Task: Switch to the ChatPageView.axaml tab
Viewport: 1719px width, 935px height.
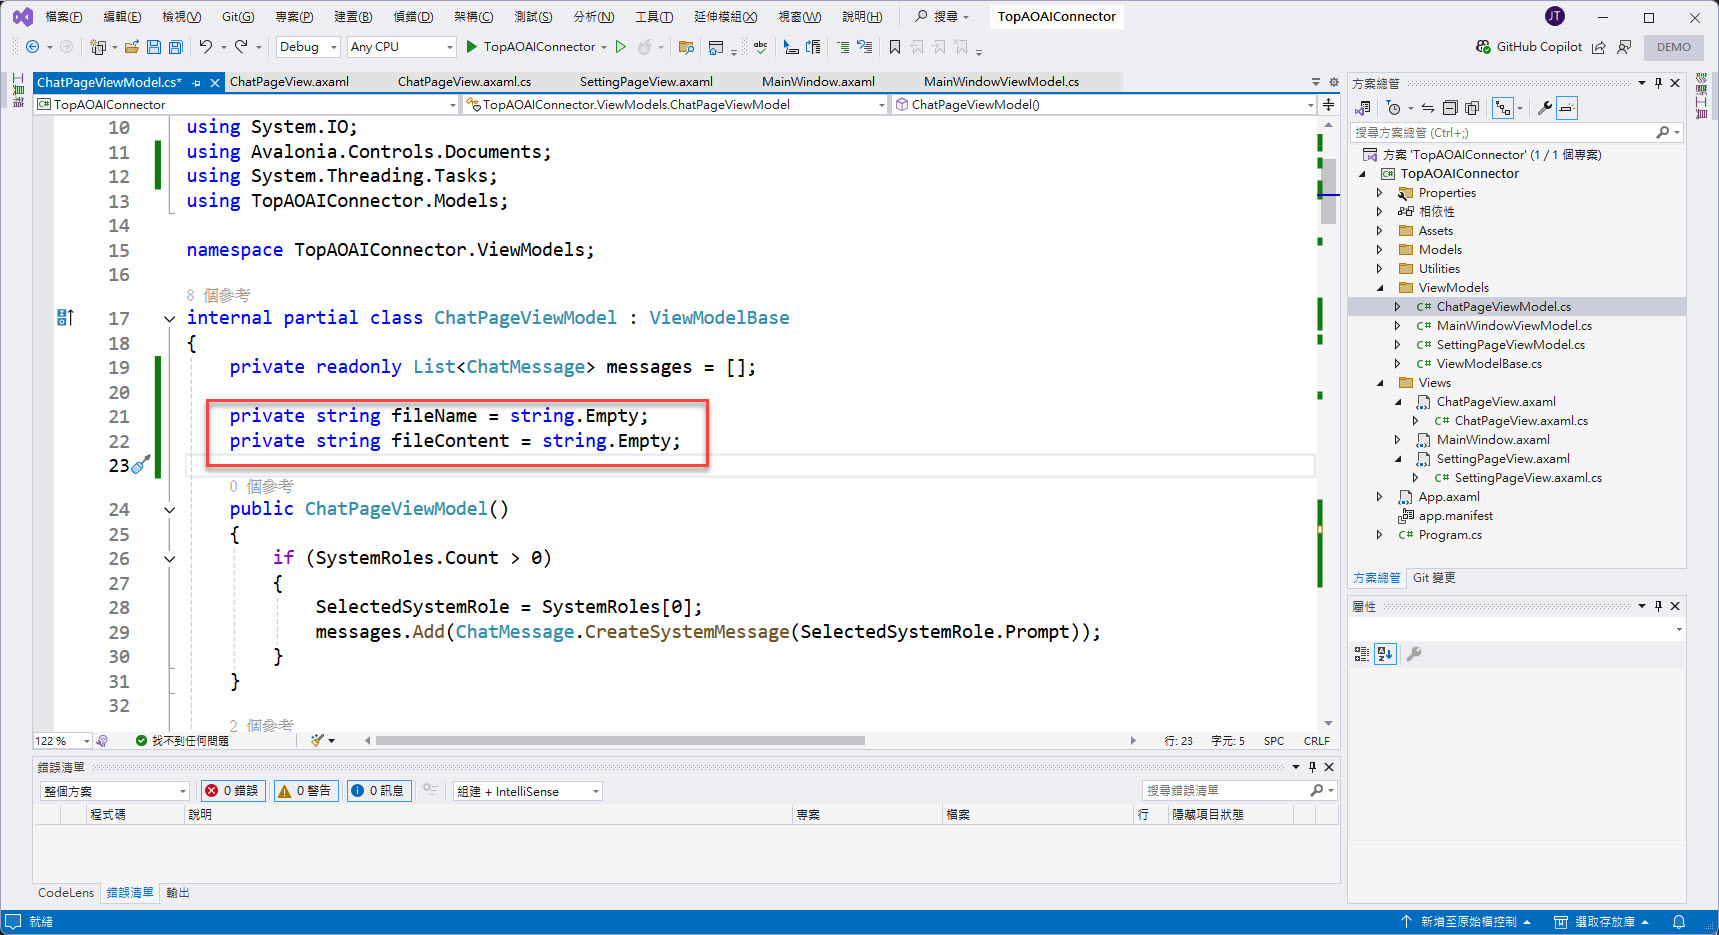Action: [x=289, y=82]
